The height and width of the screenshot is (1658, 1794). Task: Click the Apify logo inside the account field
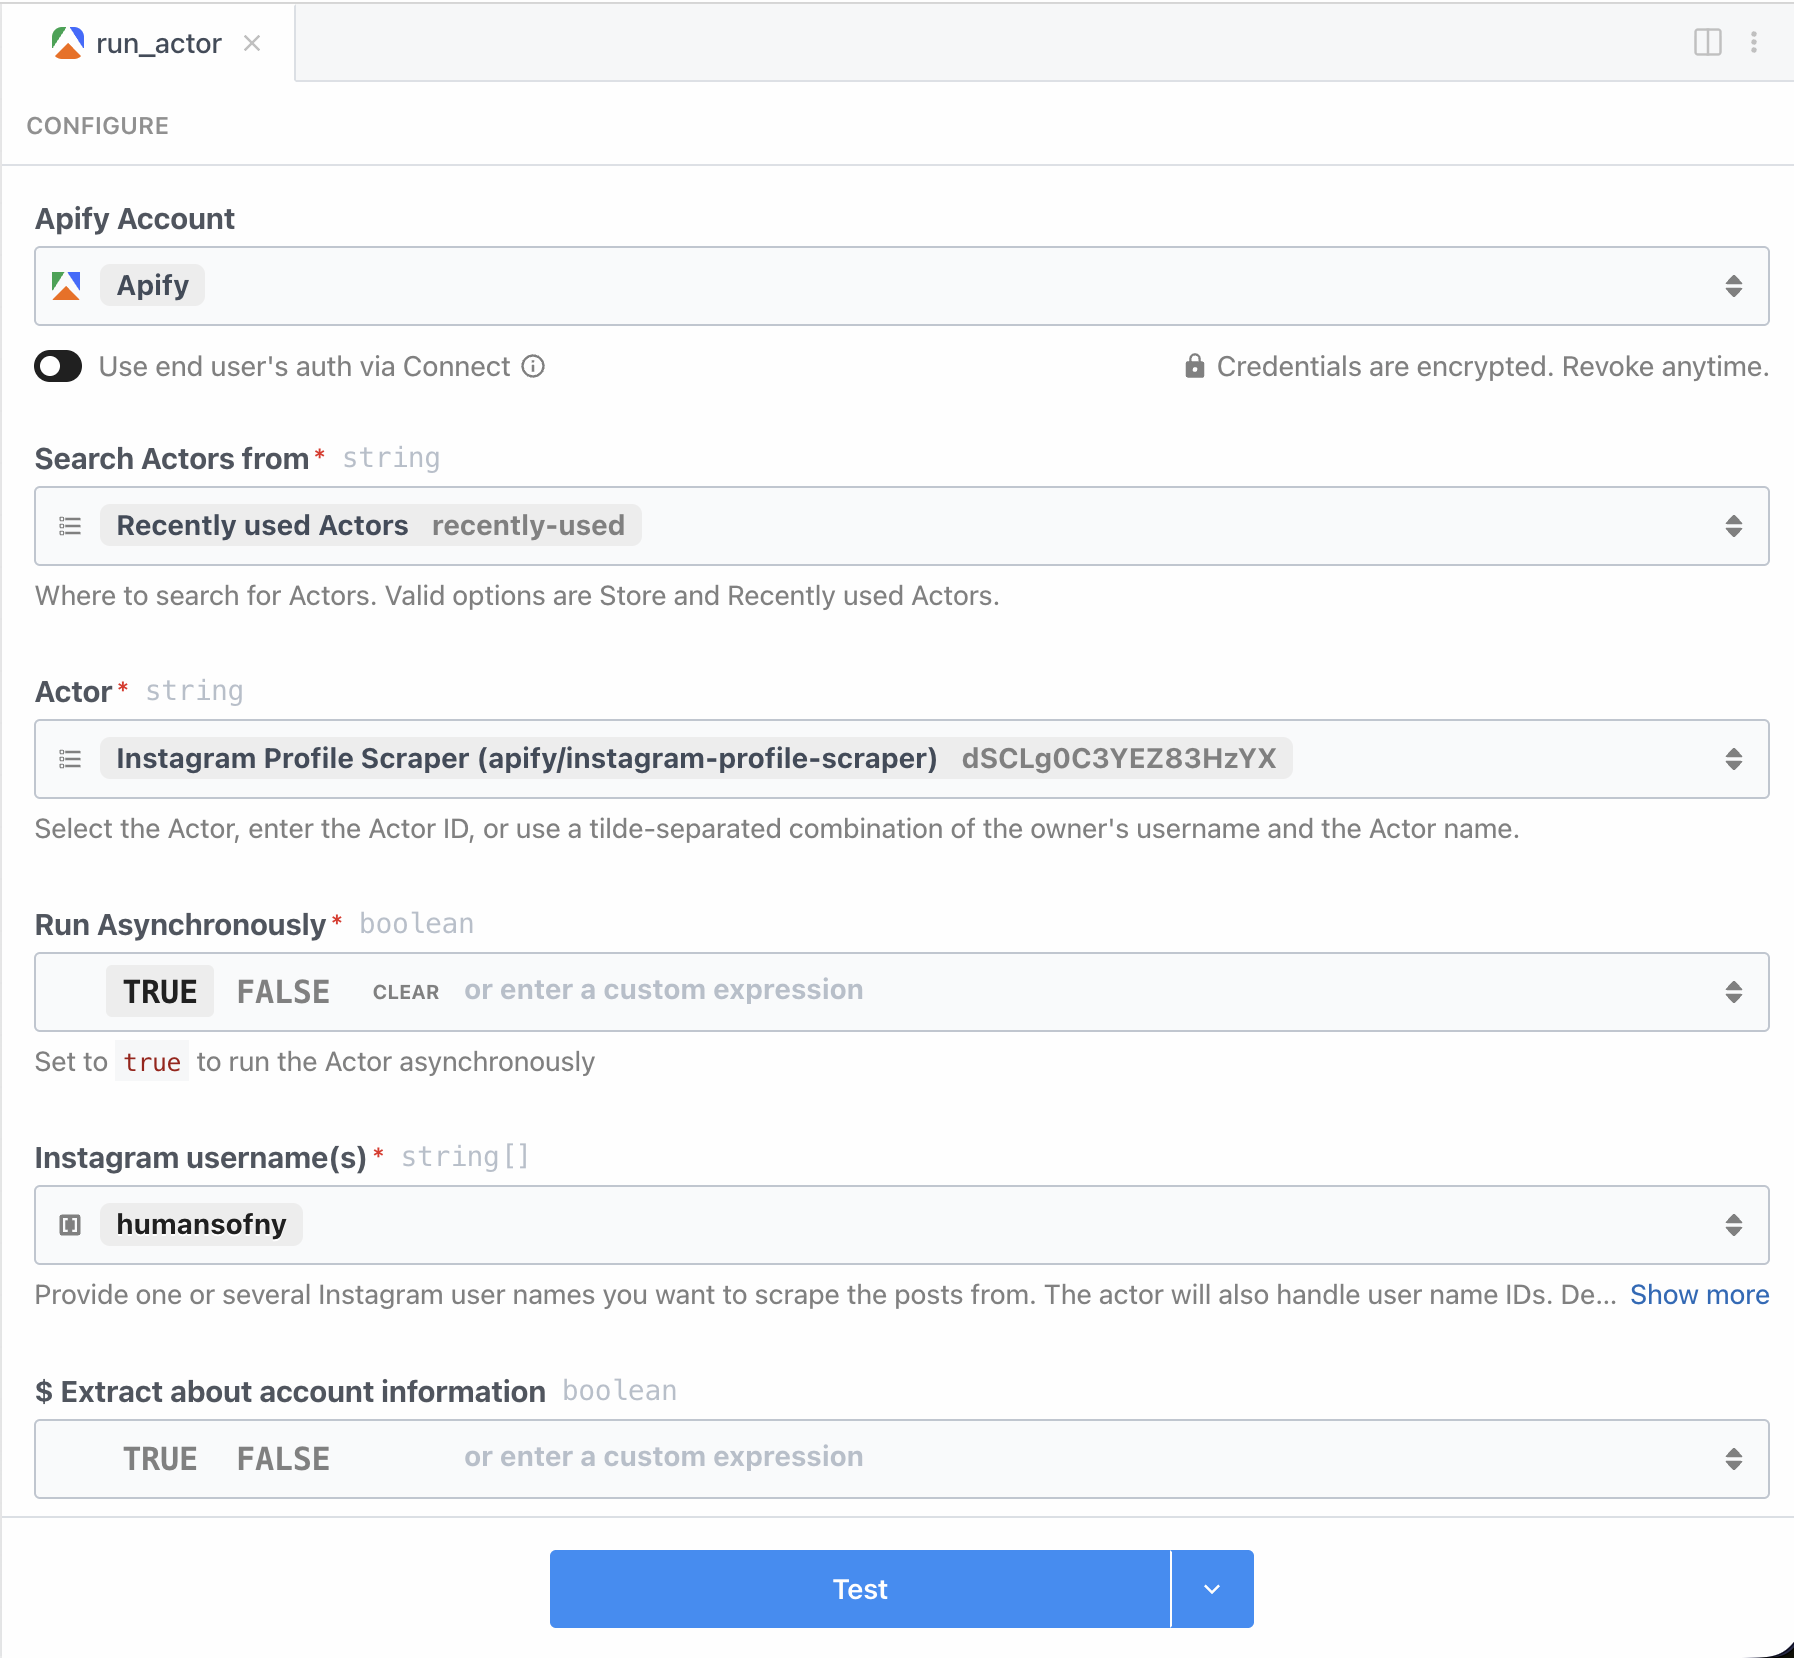tap(66, 285)
